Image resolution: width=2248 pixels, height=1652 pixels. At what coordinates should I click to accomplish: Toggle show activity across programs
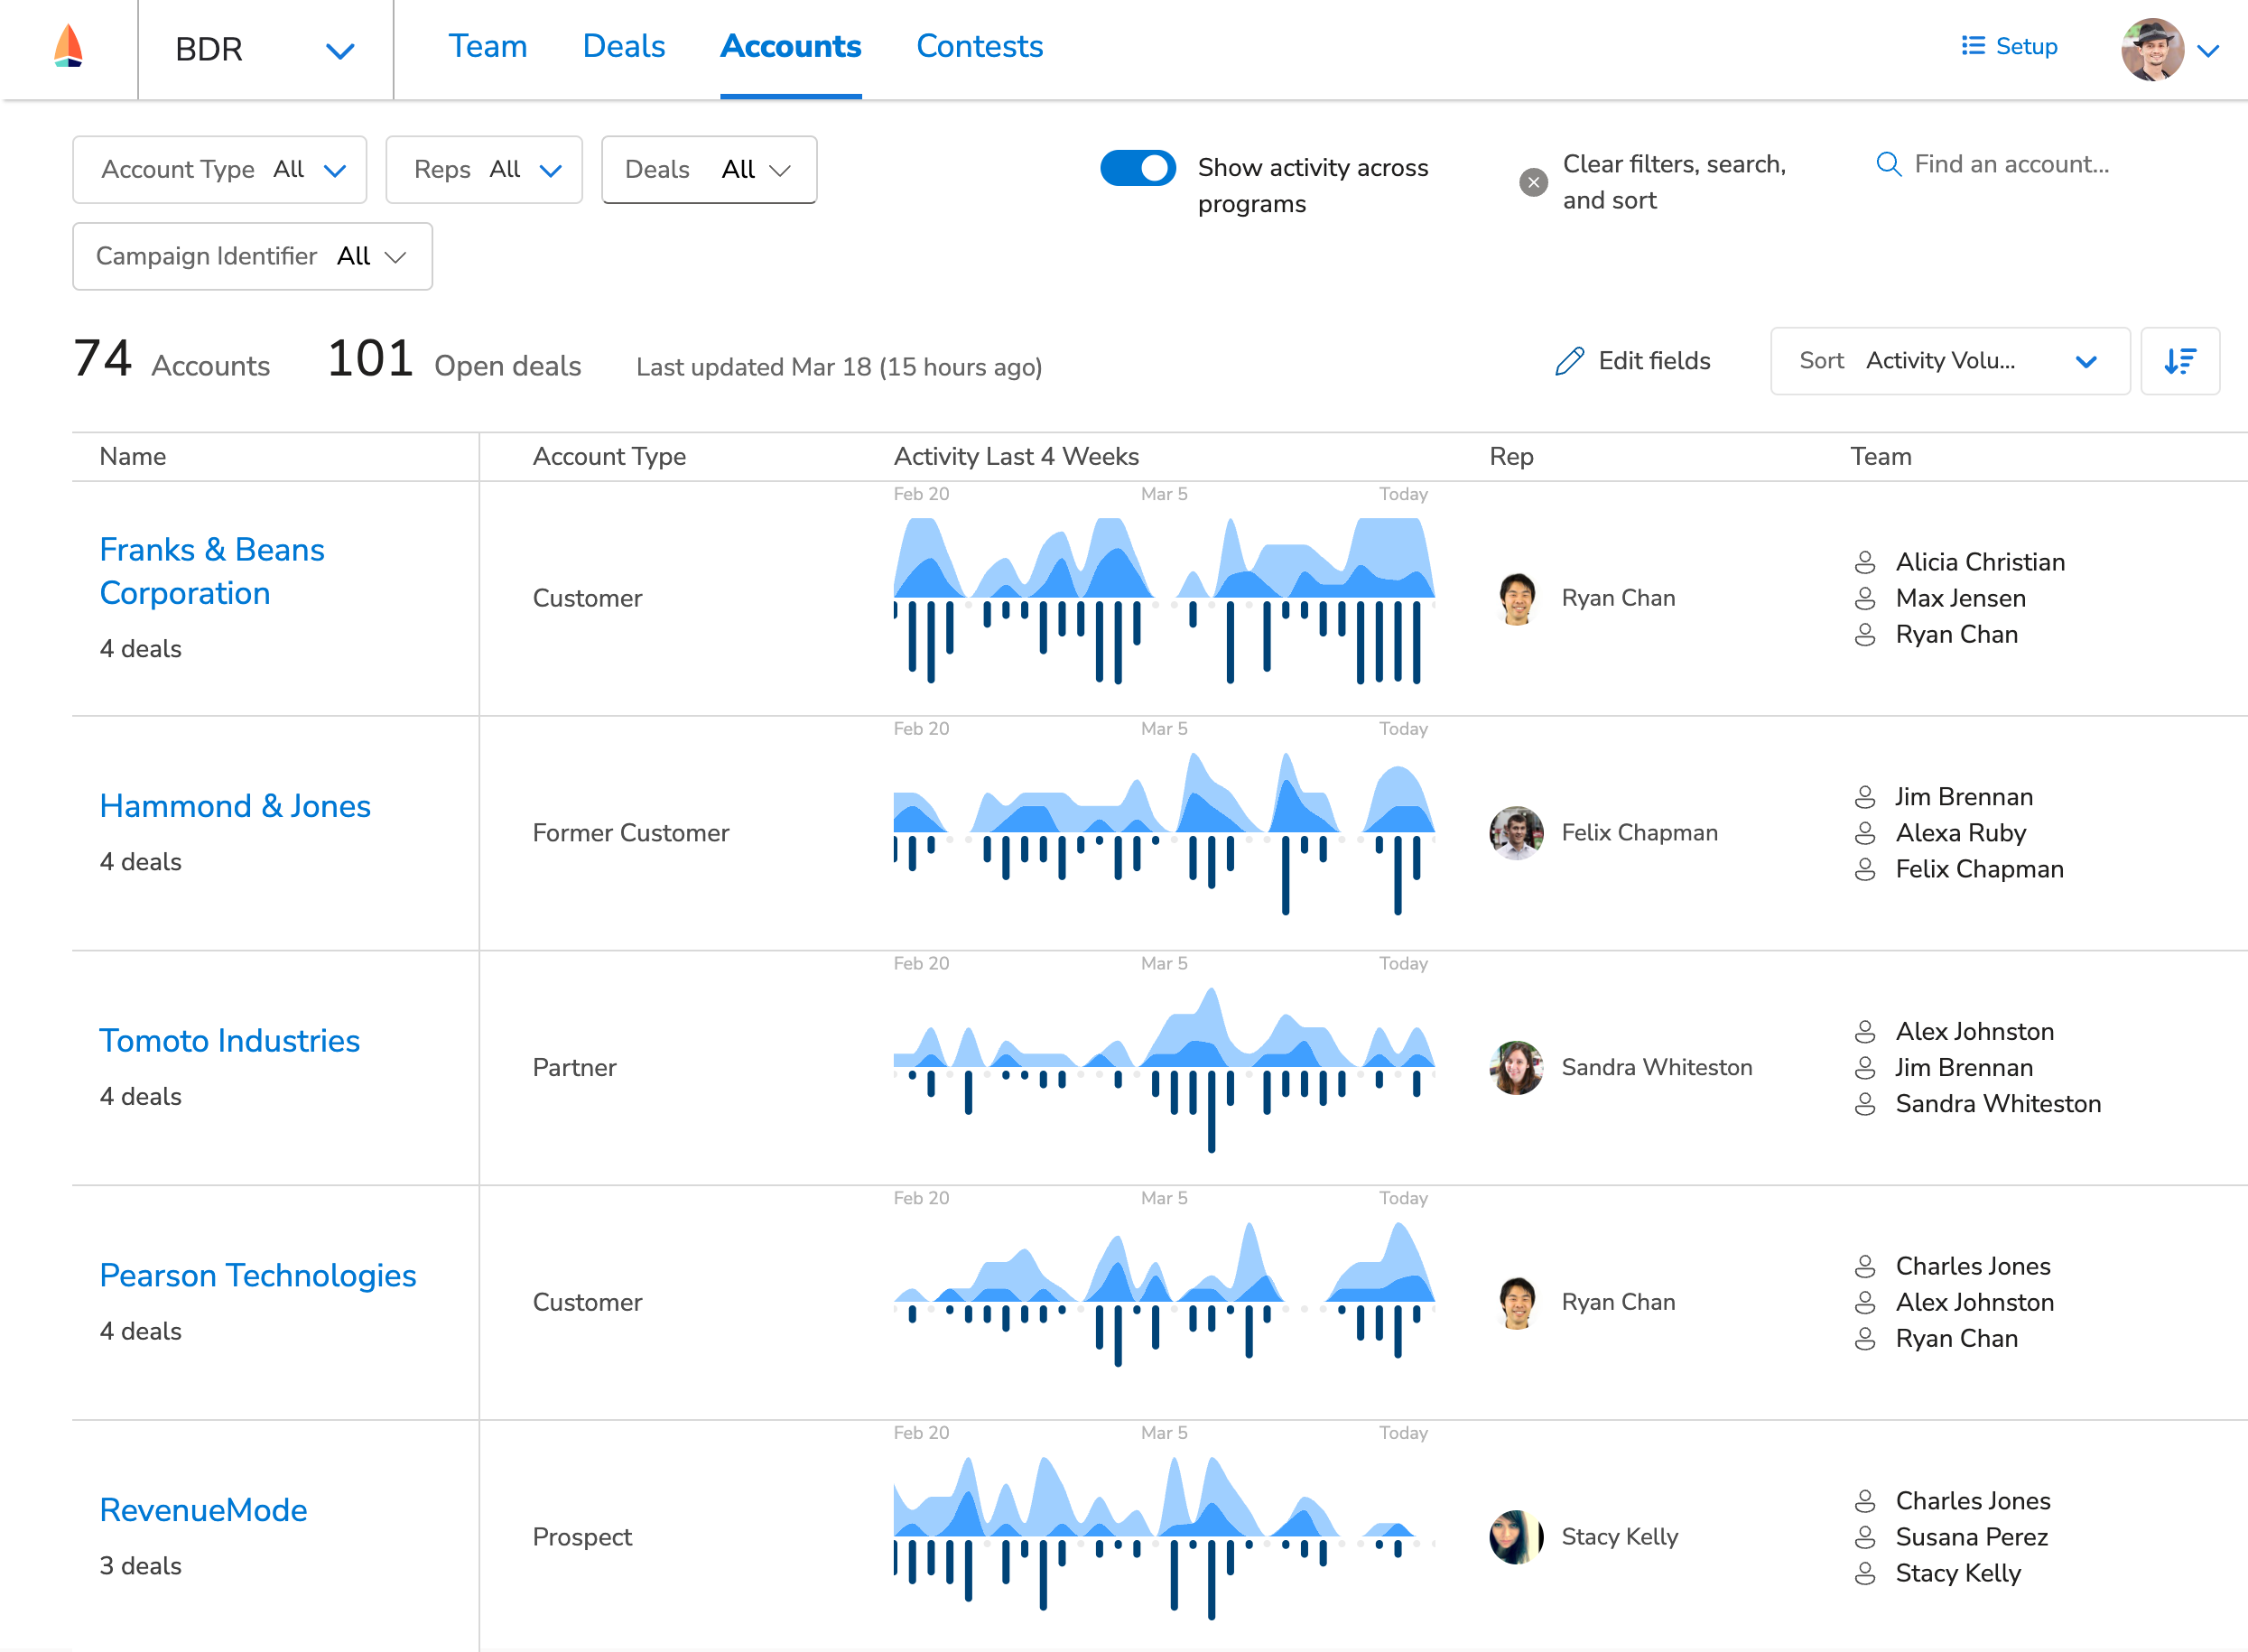tap(1138, 167)
